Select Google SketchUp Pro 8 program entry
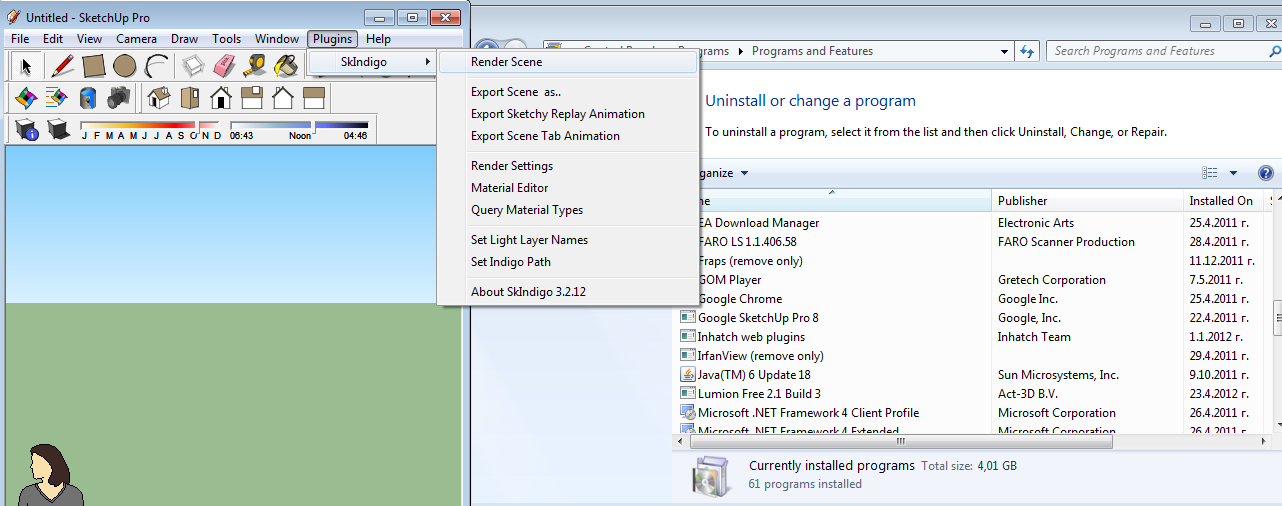This screenshot has height=506, width=1282. click(758, 318)
